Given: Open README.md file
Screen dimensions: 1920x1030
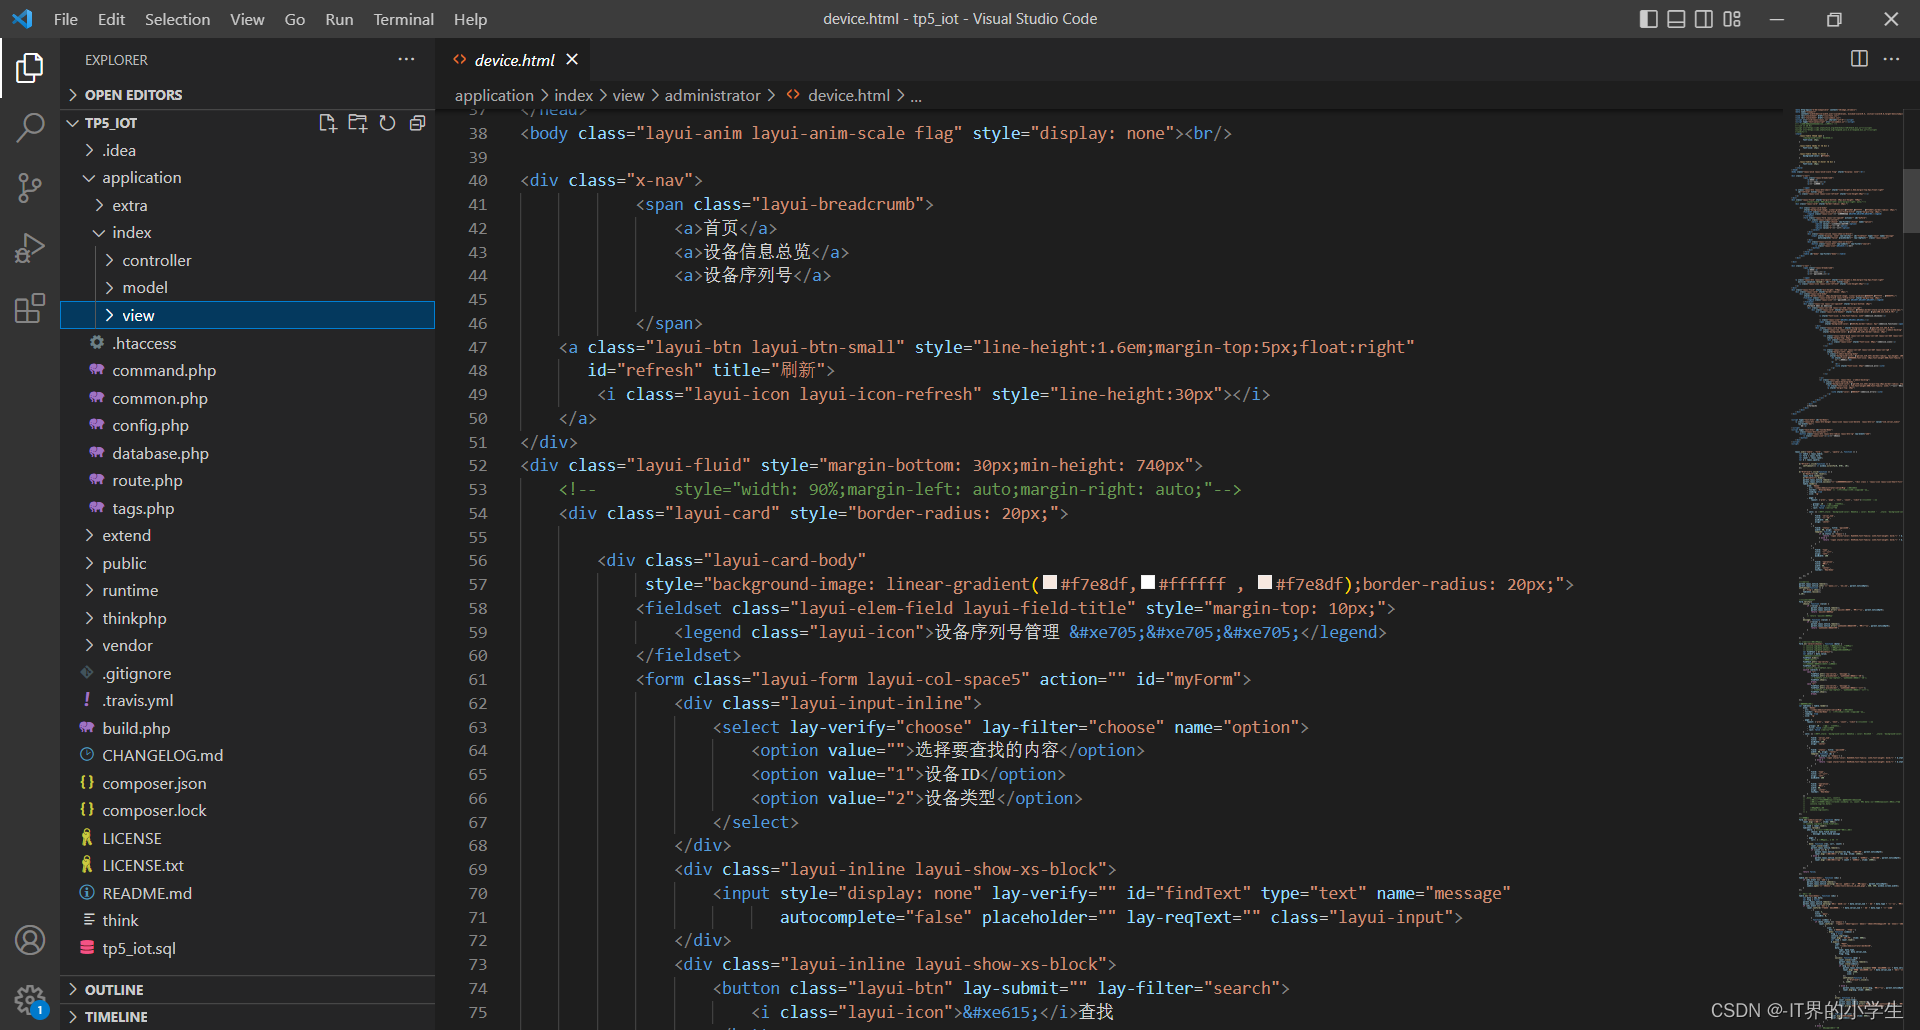Looking at the screenshot, I should coord(147,894).
